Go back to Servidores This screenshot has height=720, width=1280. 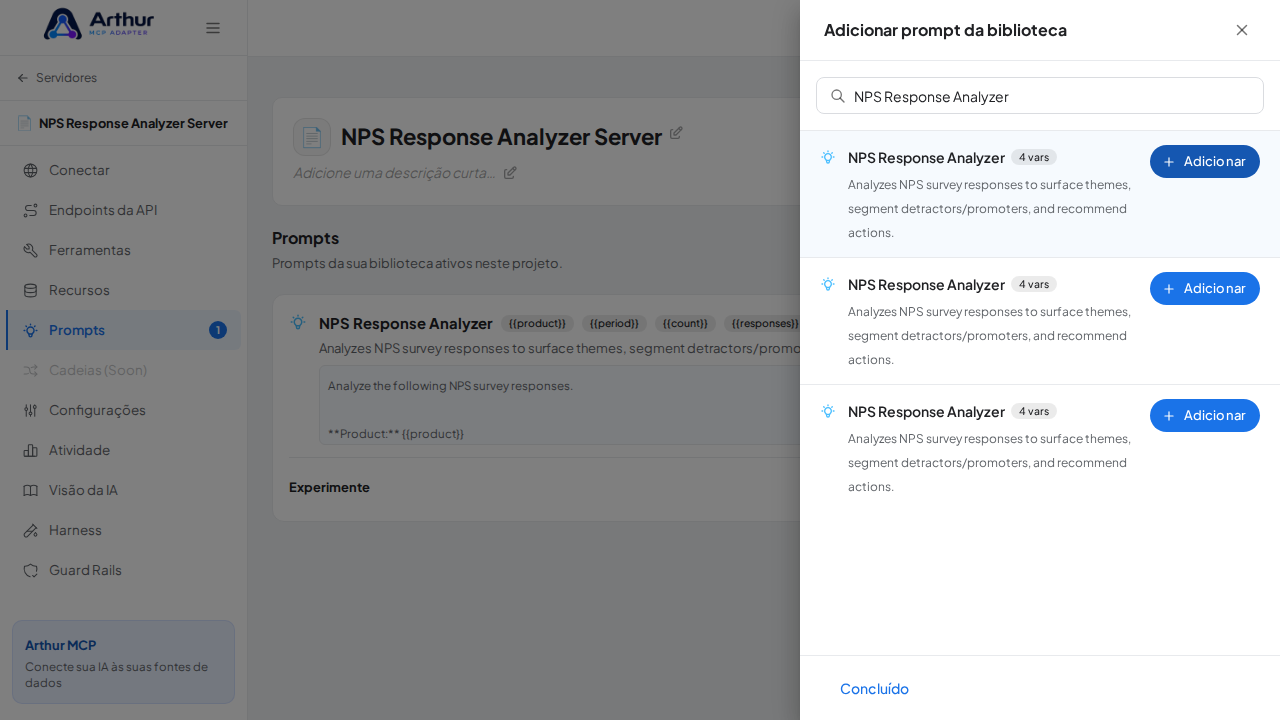[57, 78]
